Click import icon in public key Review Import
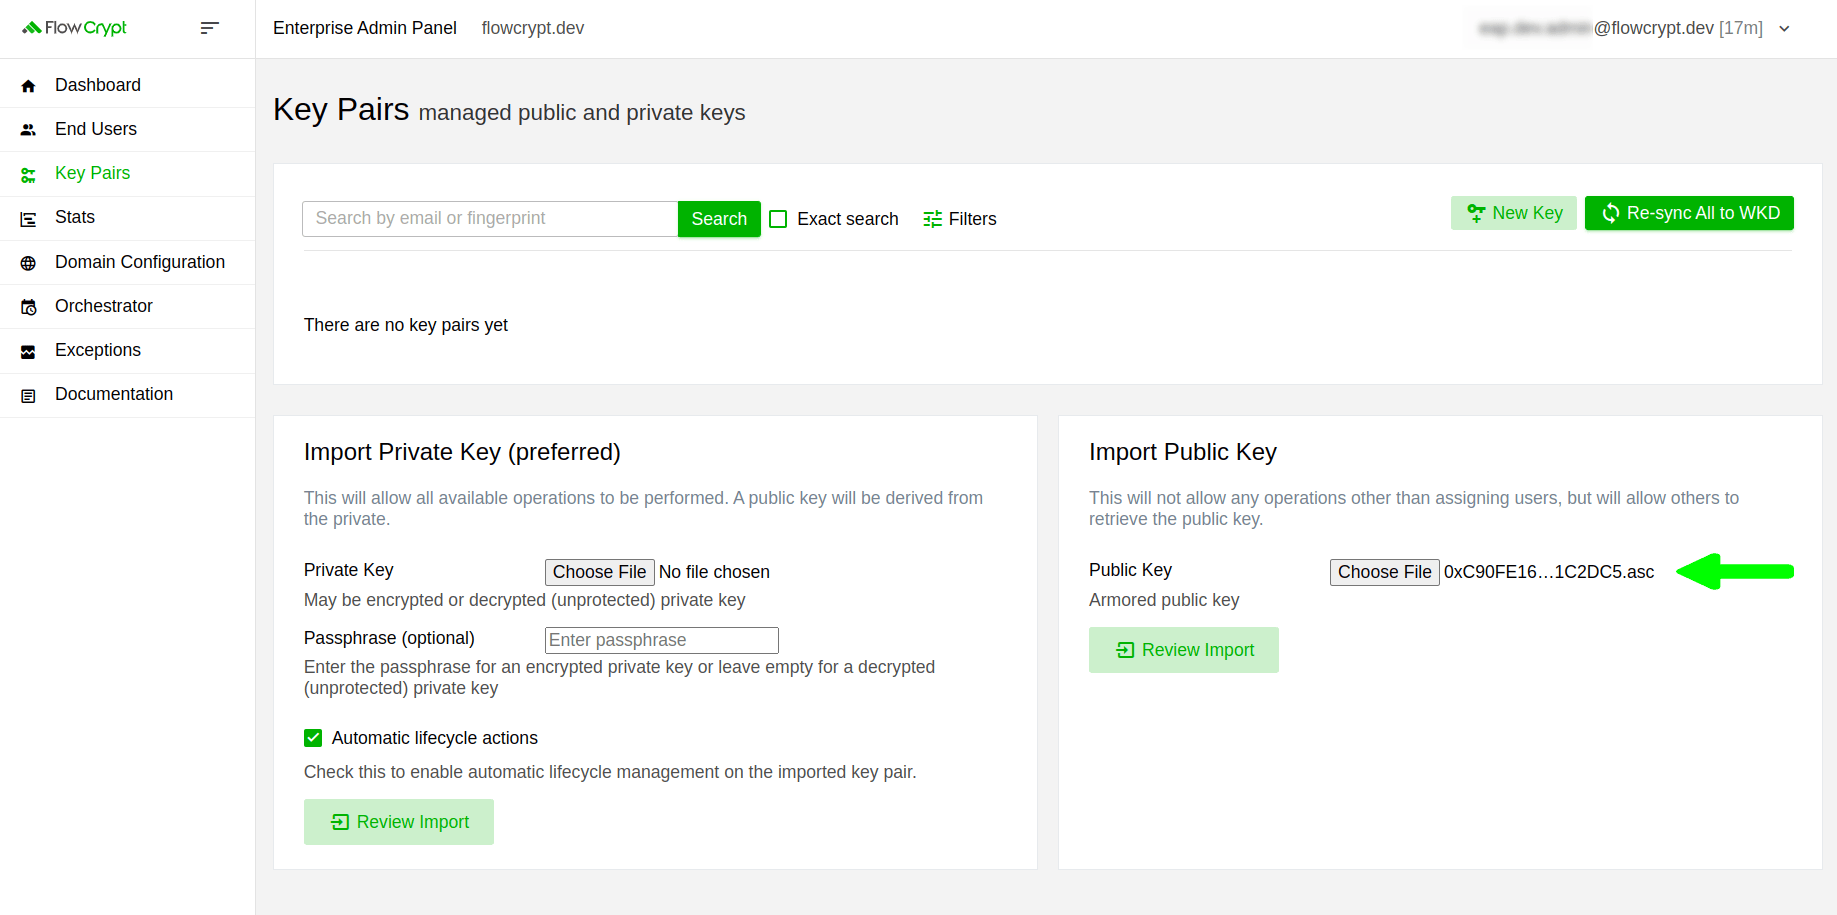This screenshot has height=915, width=1837. (1125, 650)
